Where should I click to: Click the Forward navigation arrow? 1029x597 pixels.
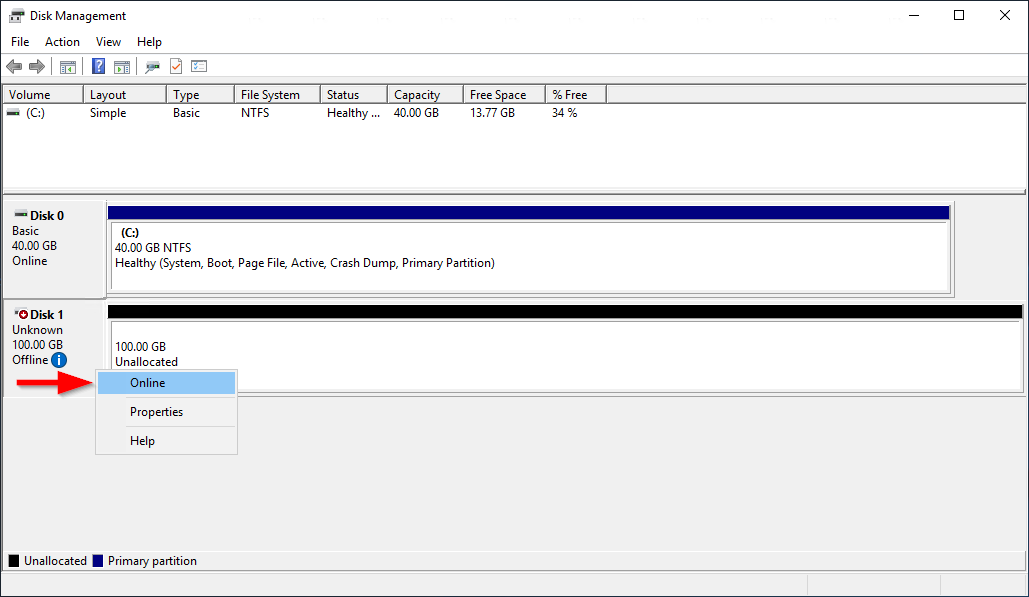click(38, 66)
